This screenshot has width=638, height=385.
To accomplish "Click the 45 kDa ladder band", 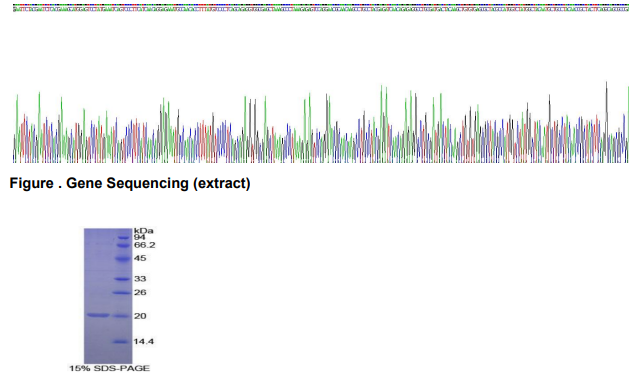I will click(x=122, y=259).
